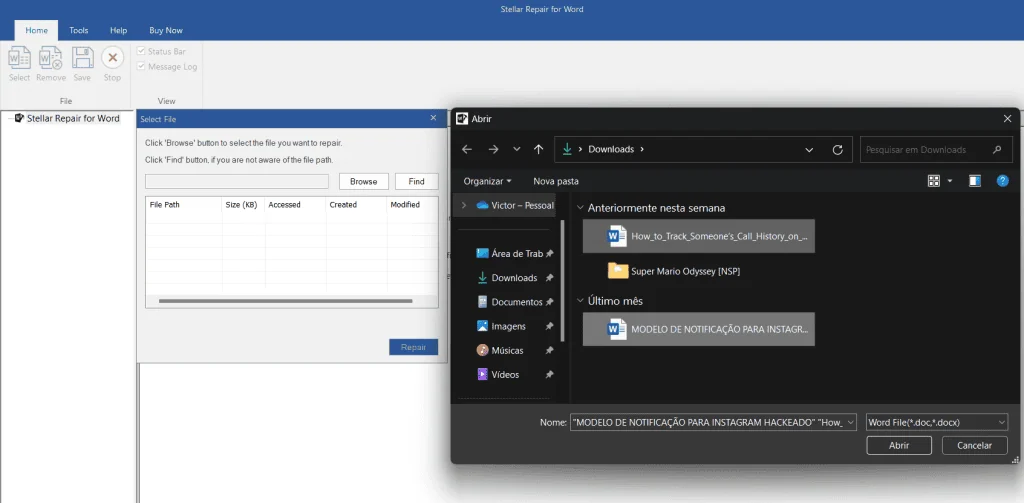Click the pin icon beside Imagens
1024x503 pixels.
coord(549,326)
